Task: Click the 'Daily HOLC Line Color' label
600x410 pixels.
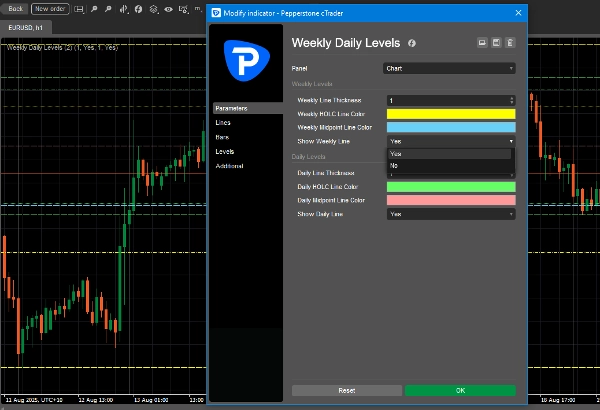Action: click(328, 187)
